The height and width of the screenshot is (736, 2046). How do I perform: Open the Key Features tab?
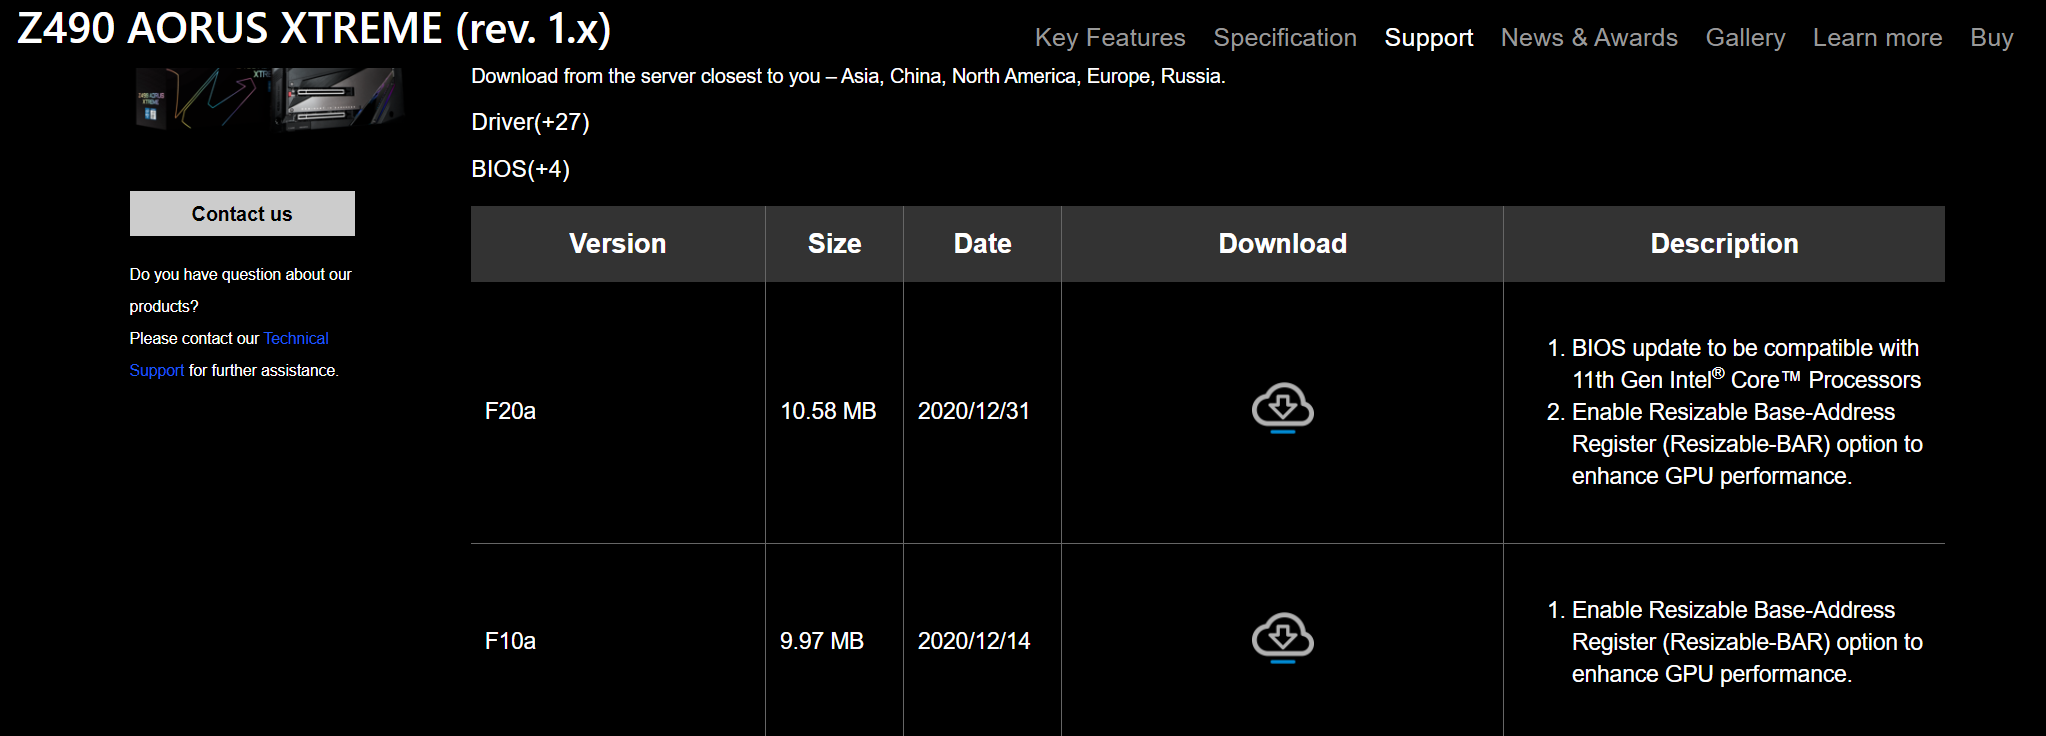pos(1110,38)
